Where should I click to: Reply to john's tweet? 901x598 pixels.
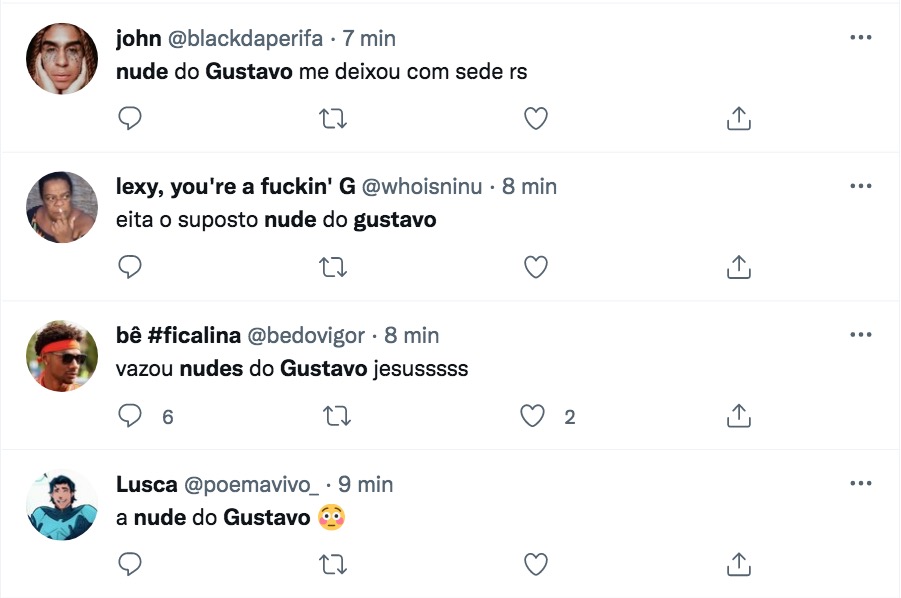click(130, 119)
